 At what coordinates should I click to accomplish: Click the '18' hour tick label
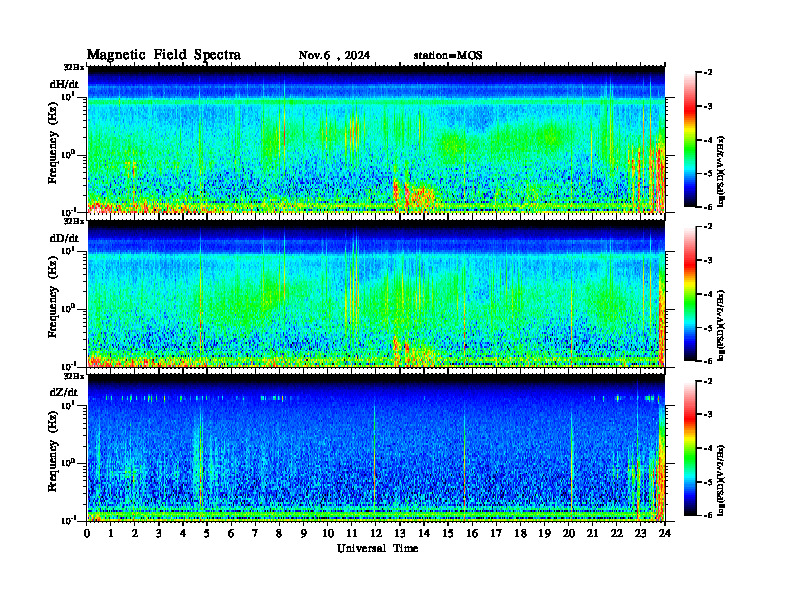pos(520,533)
